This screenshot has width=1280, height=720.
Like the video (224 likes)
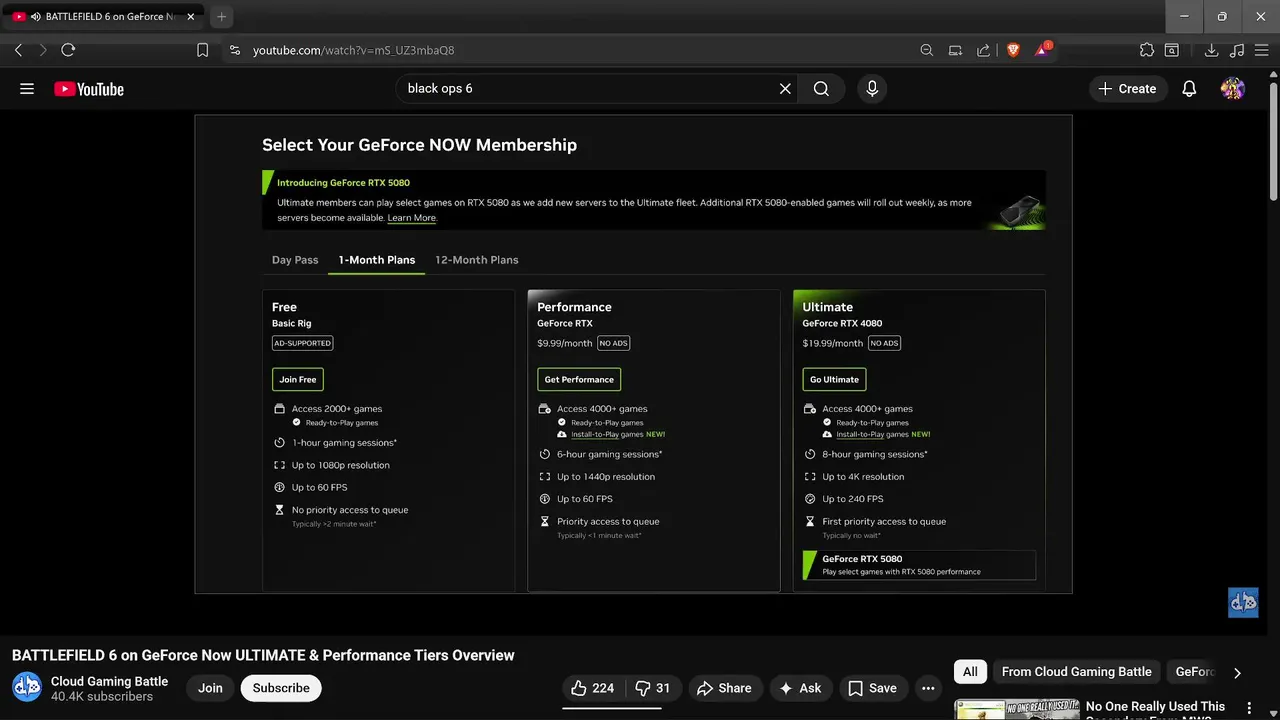[x=591, y=688]
